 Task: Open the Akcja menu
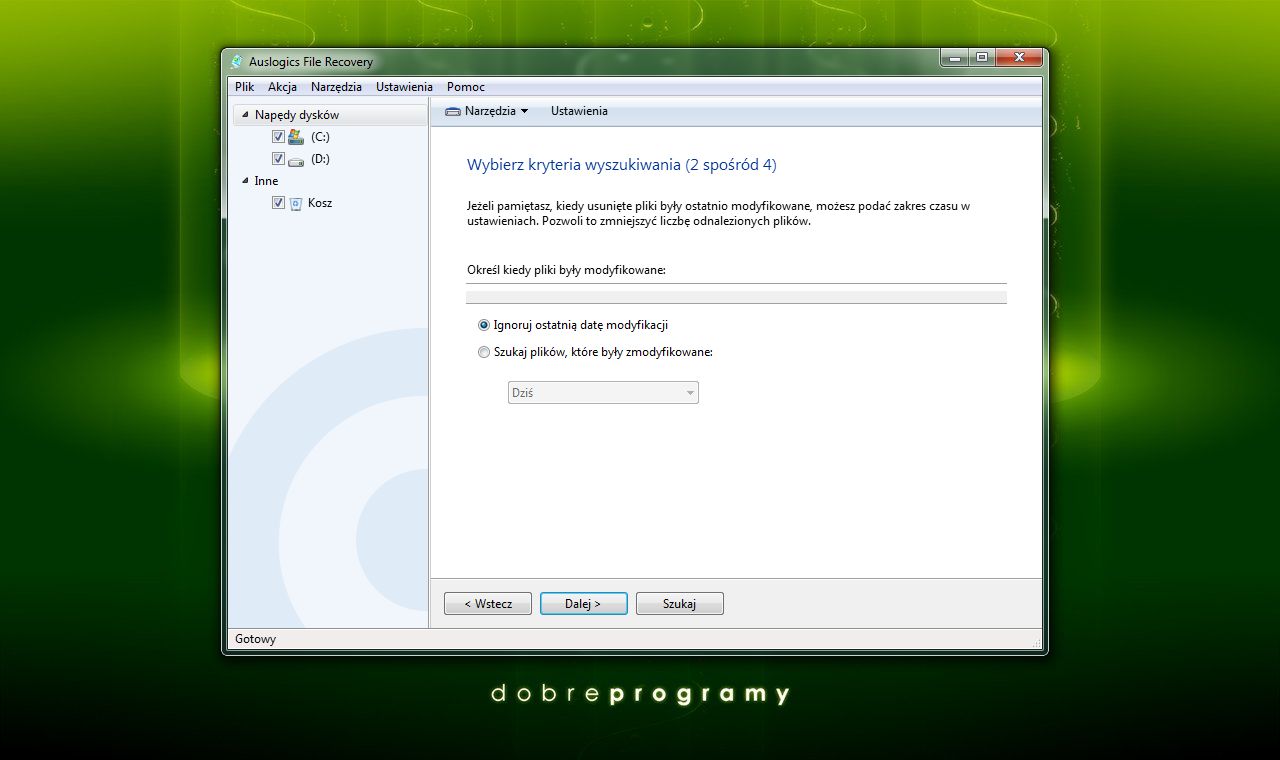click(x=282, y=87)
